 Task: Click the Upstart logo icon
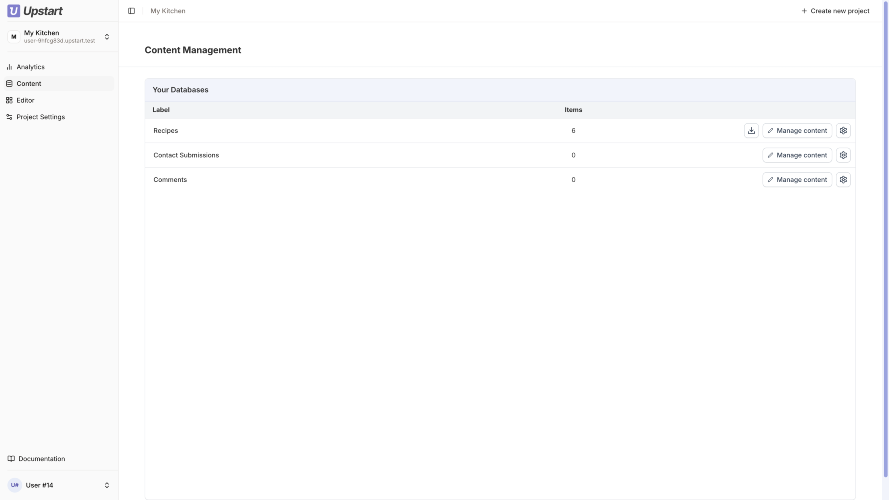click(13, 11)
